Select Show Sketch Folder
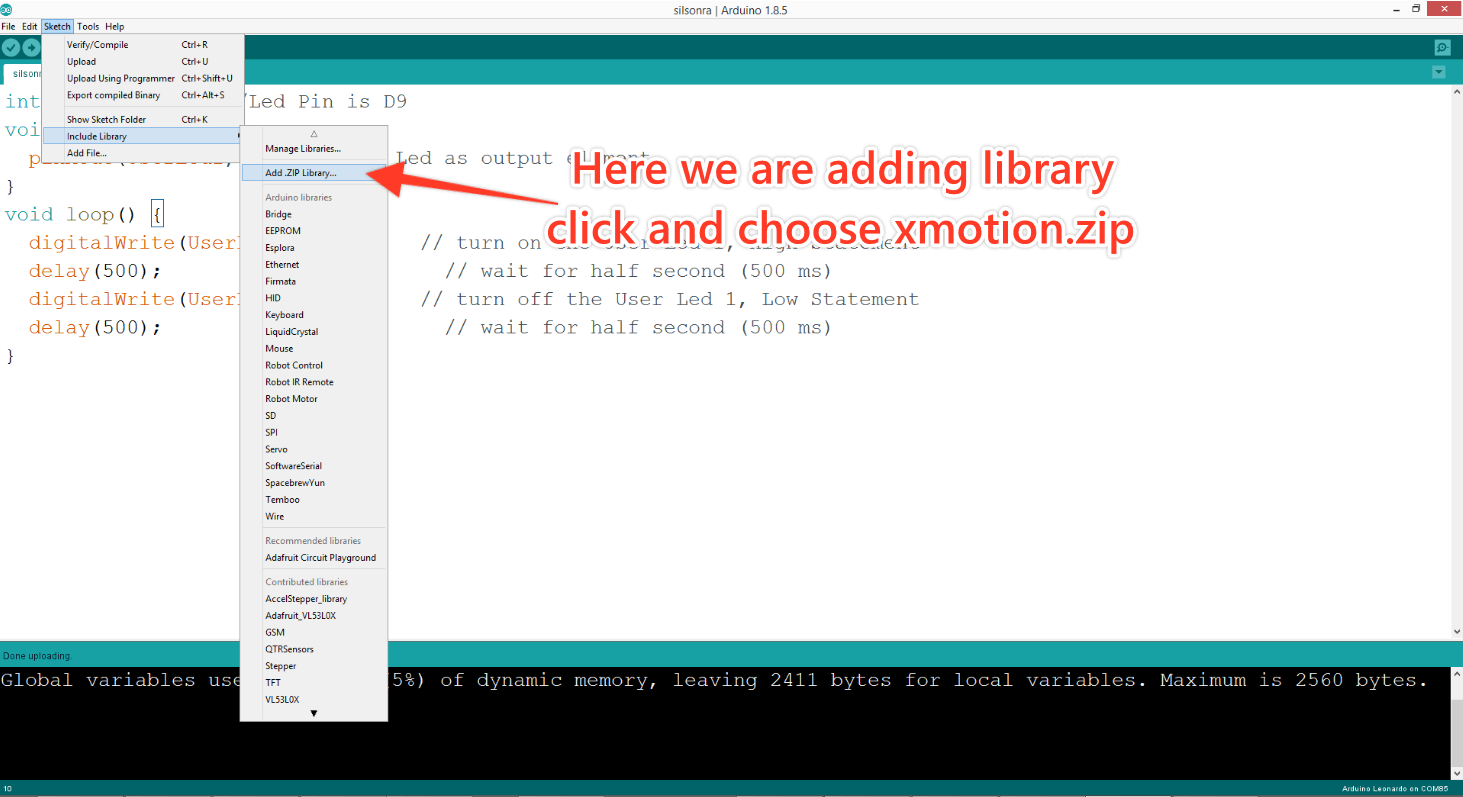The height and width of the screenshot is (797, 1463). [x=106, y=120]
